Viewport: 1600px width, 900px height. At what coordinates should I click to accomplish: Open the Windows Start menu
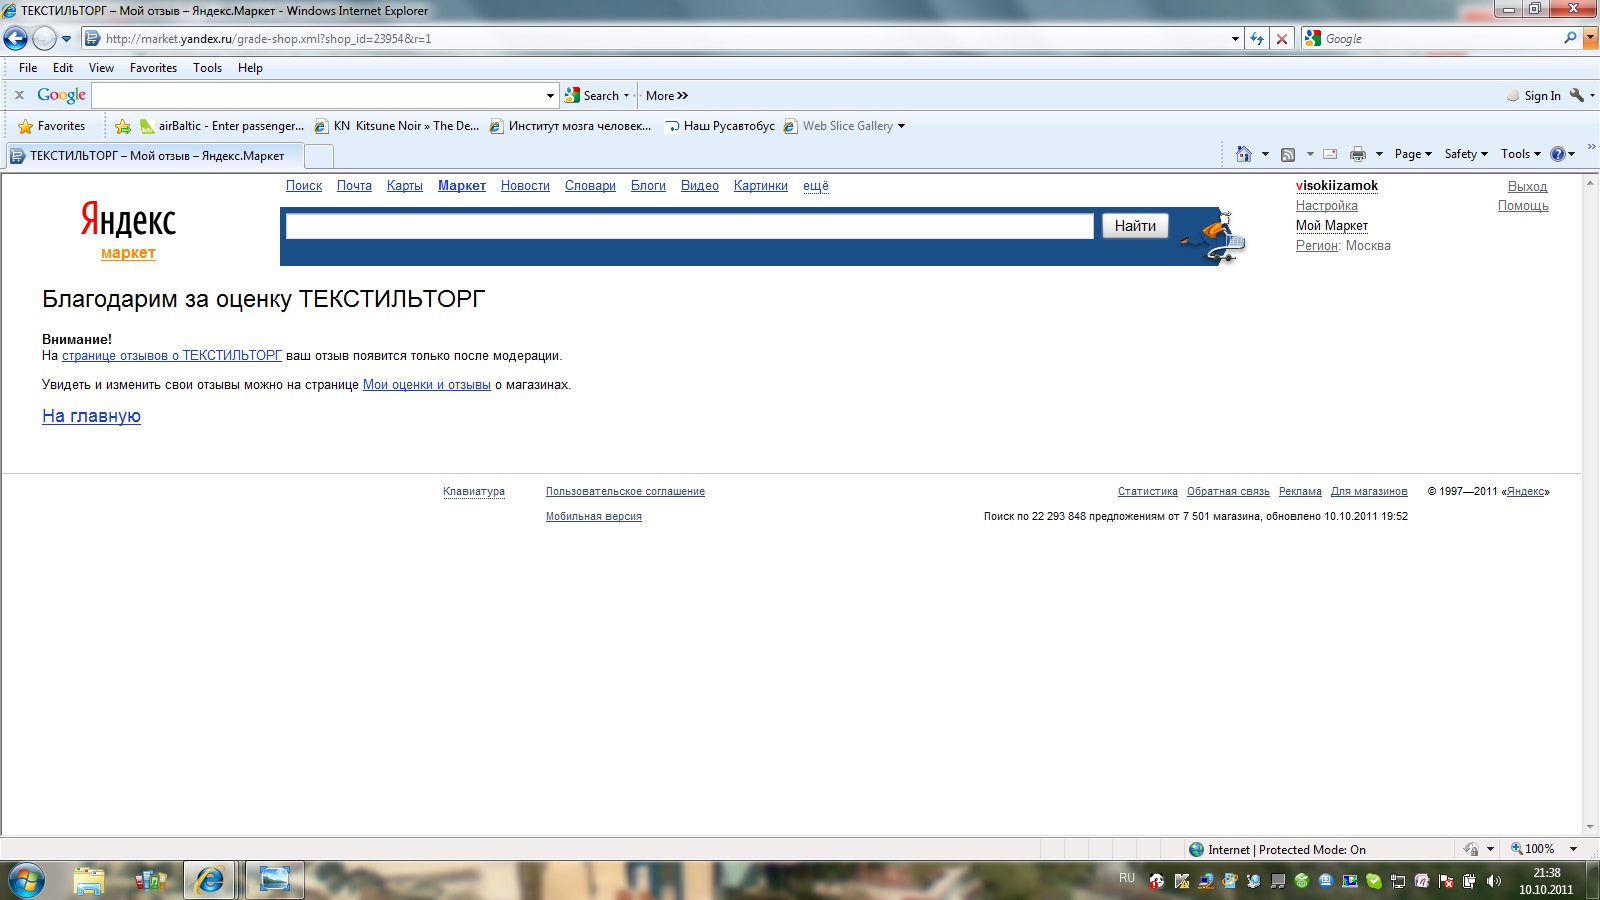(x=26, y=880)
